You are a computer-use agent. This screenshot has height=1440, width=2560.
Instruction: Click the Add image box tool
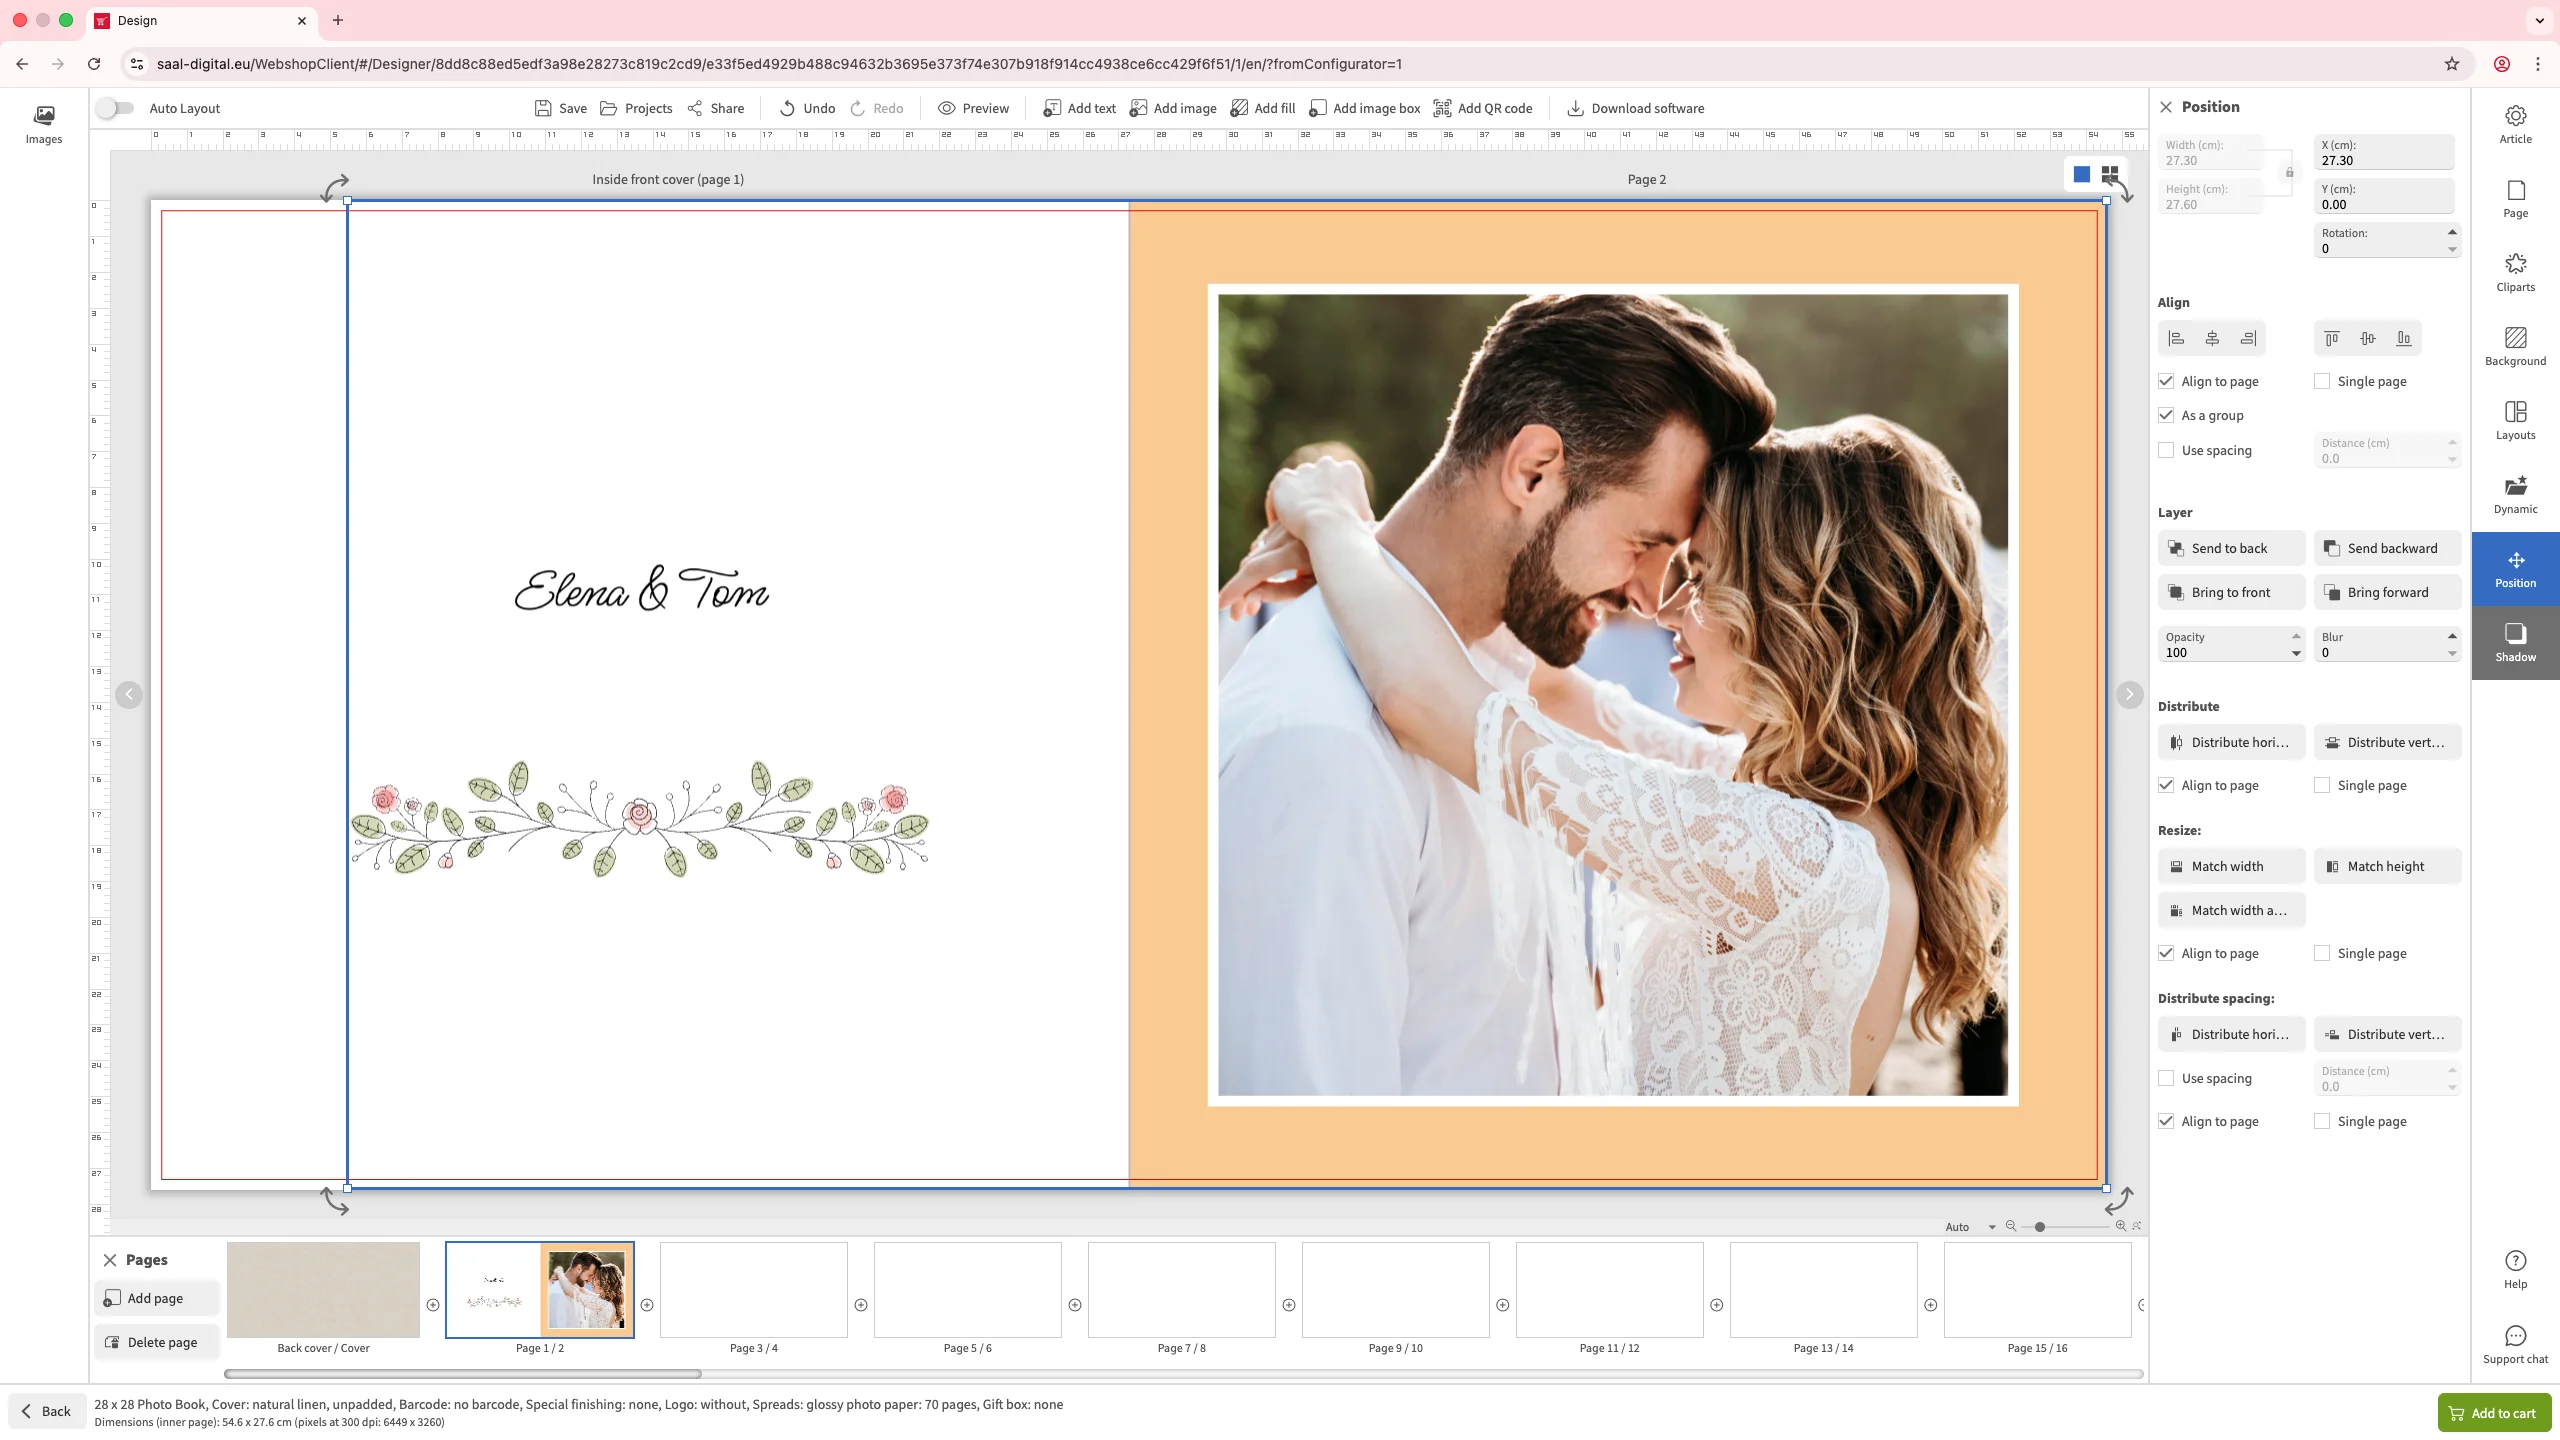1364,108
